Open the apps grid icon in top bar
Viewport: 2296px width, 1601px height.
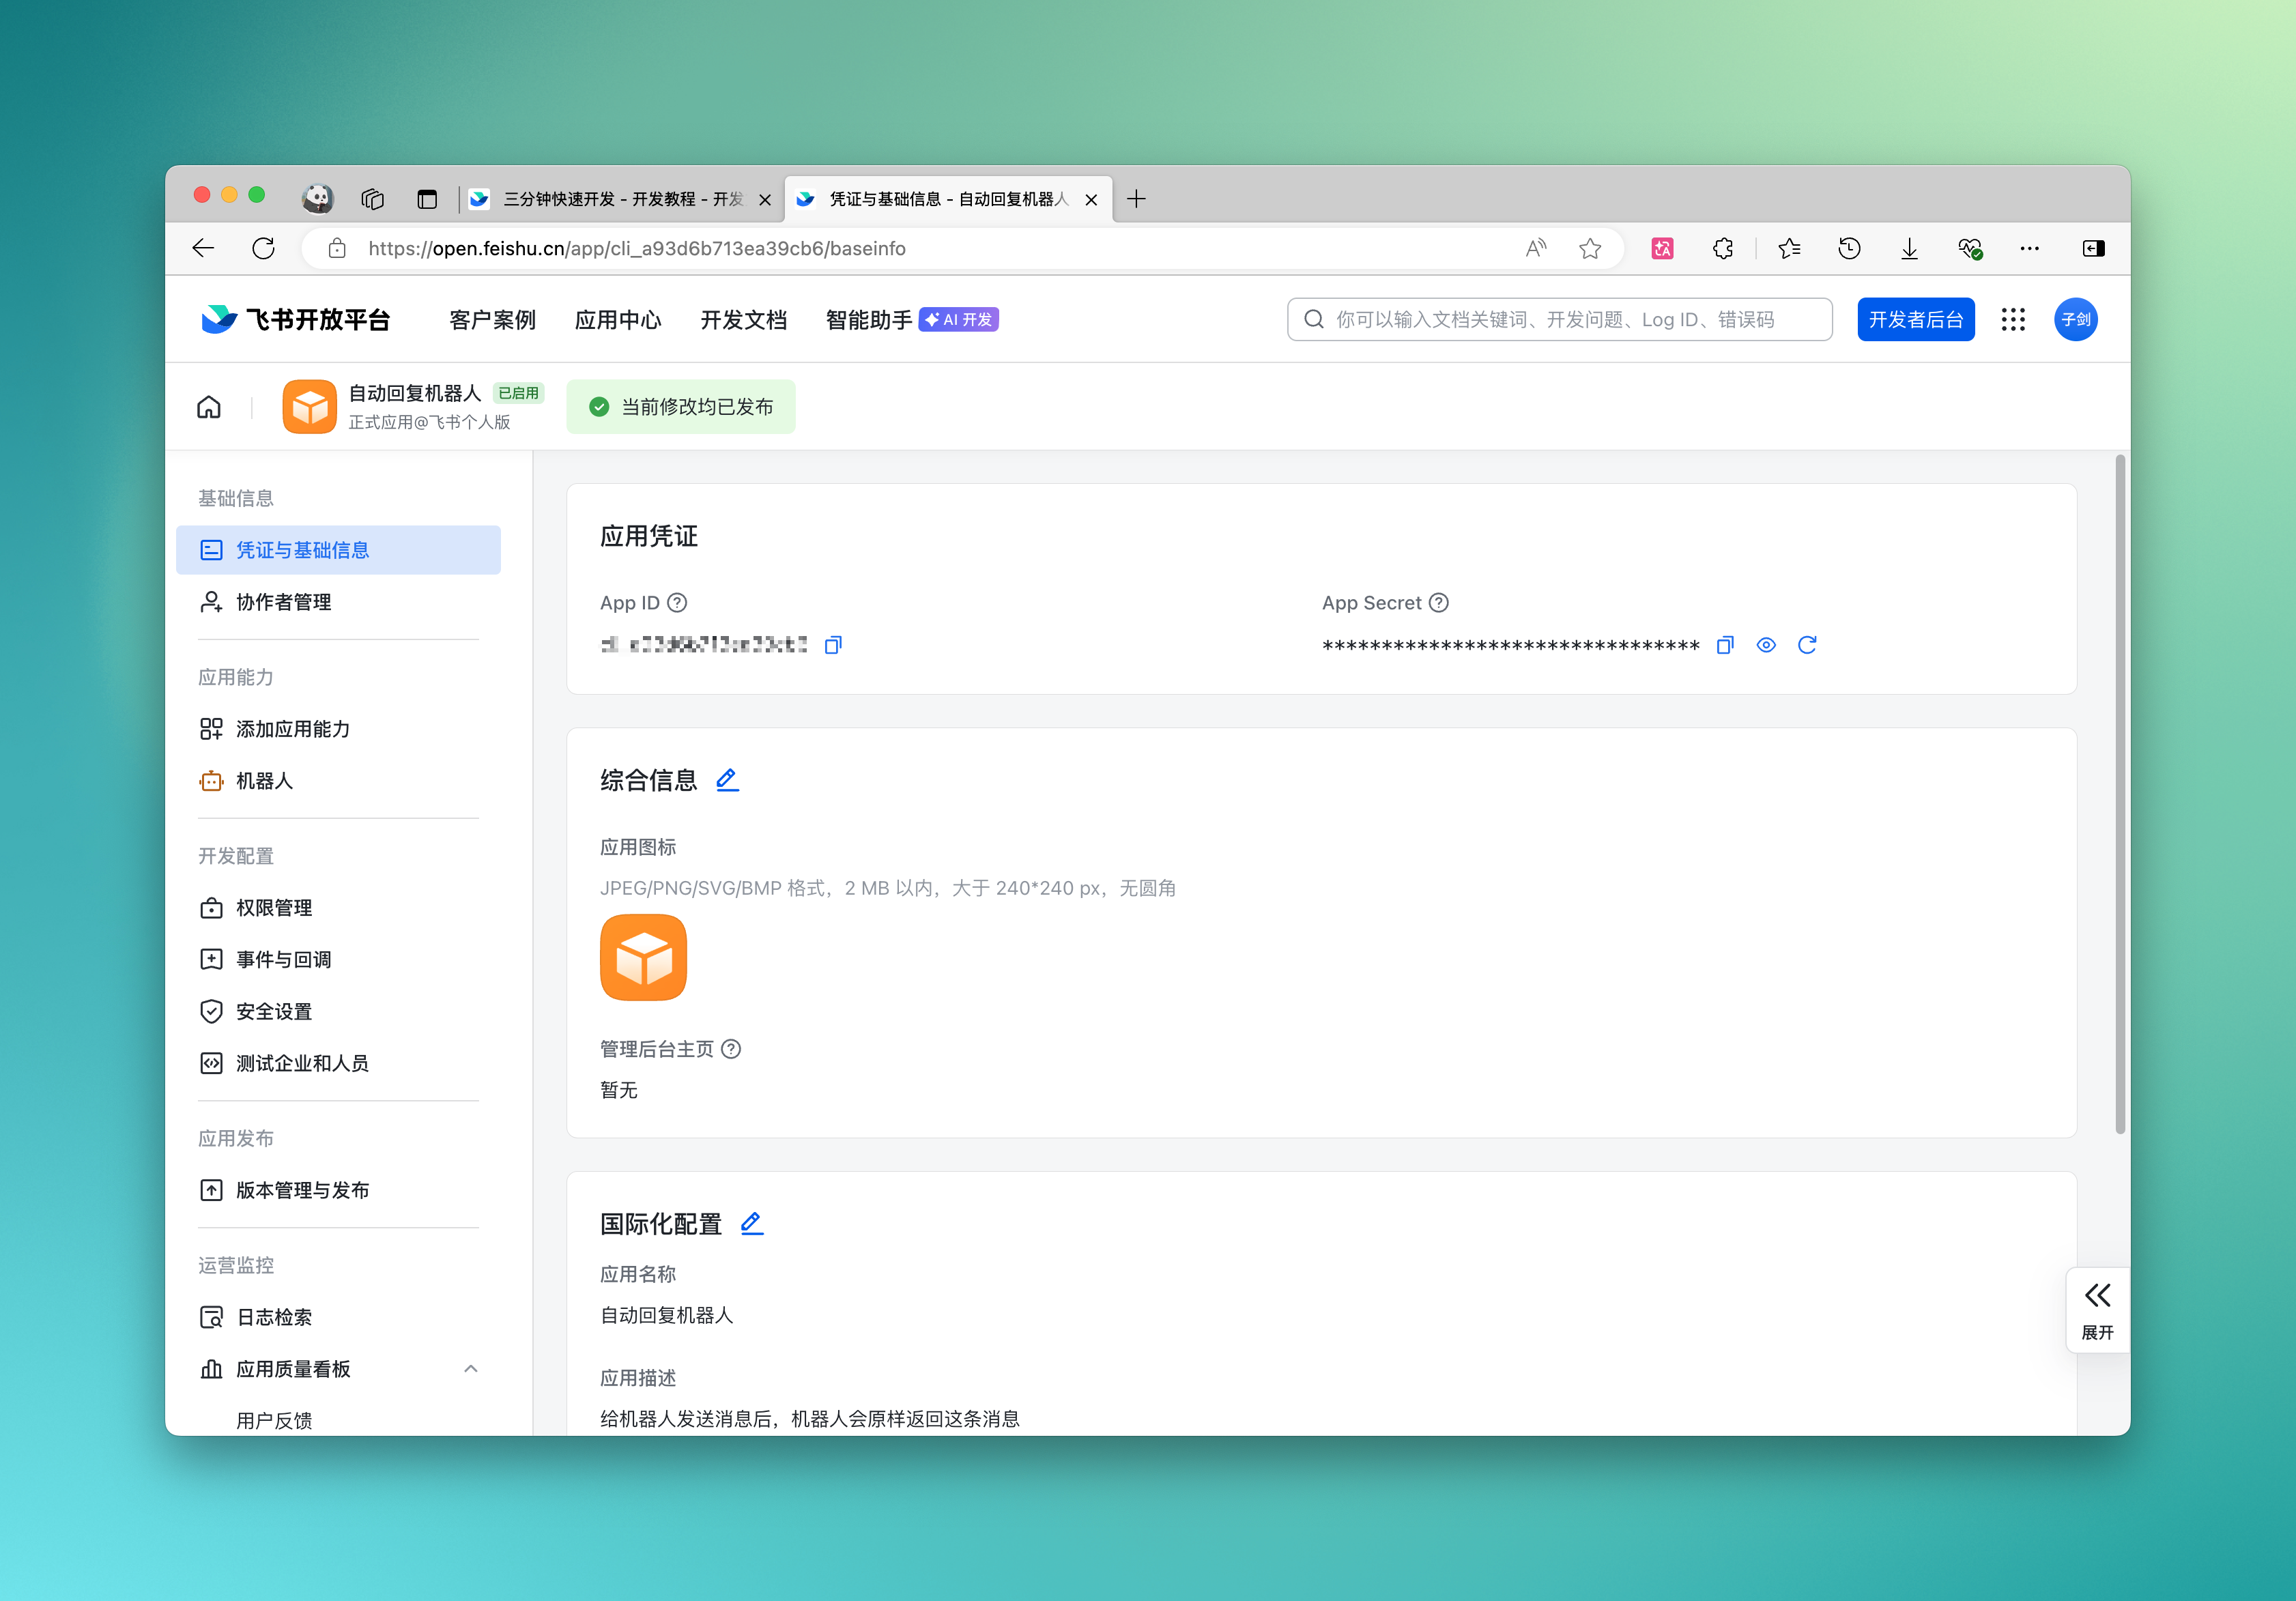point(2013,319)
